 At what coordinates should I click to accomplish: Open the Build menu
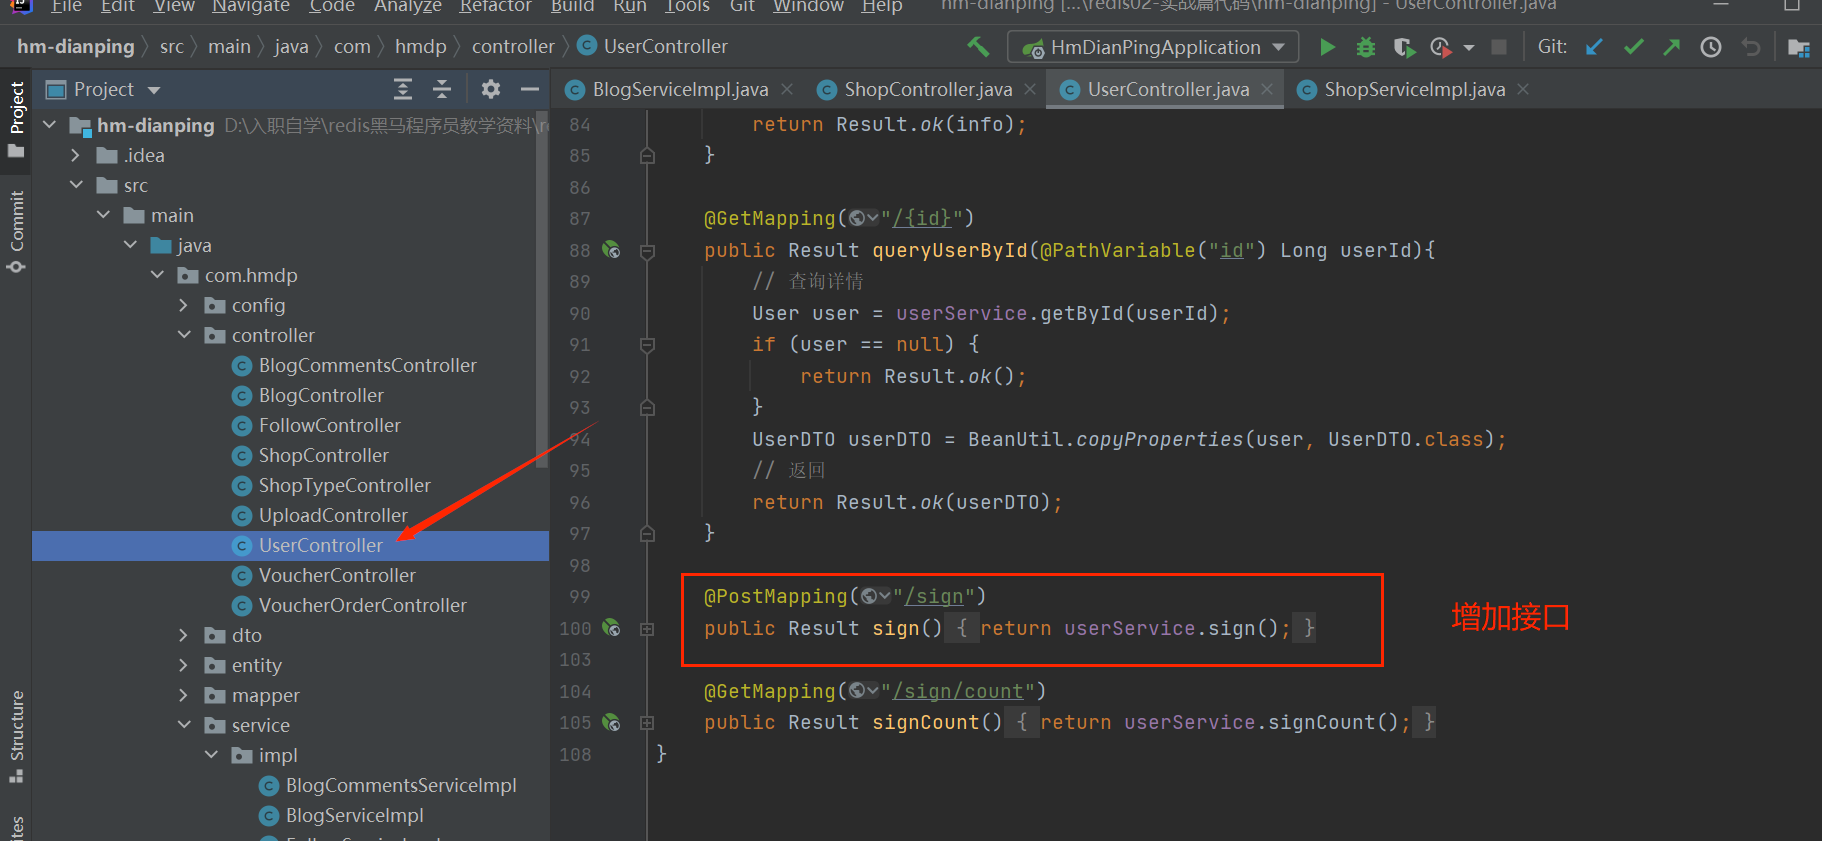tap(572, 6)
